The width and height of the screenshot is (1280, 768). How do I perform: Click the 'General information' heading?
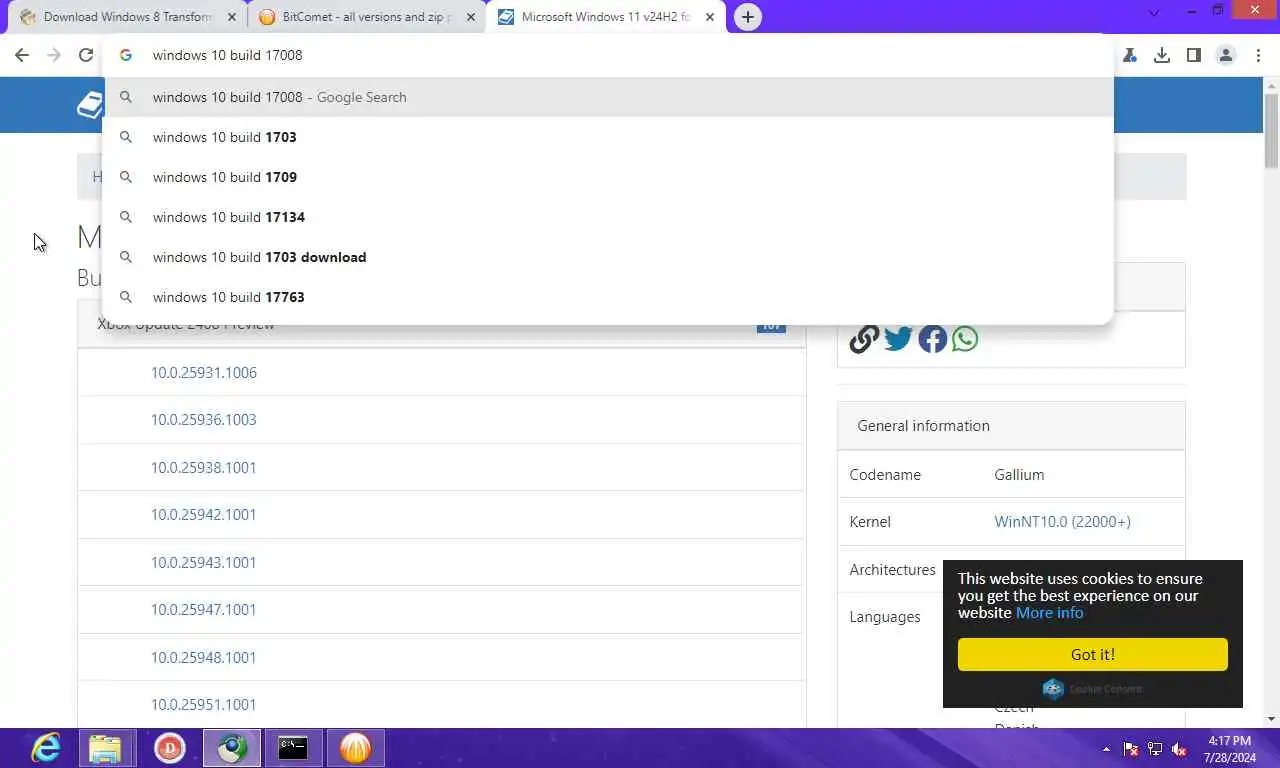(923, 425)
